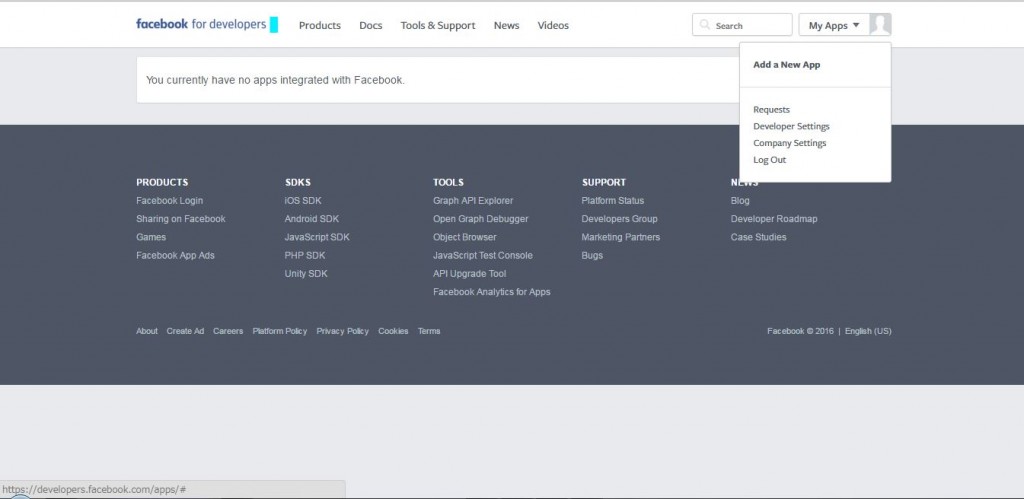This screenshot has height=499, width=1024.
Task: Choose Log Out
Action: click(x=769, y=160)
